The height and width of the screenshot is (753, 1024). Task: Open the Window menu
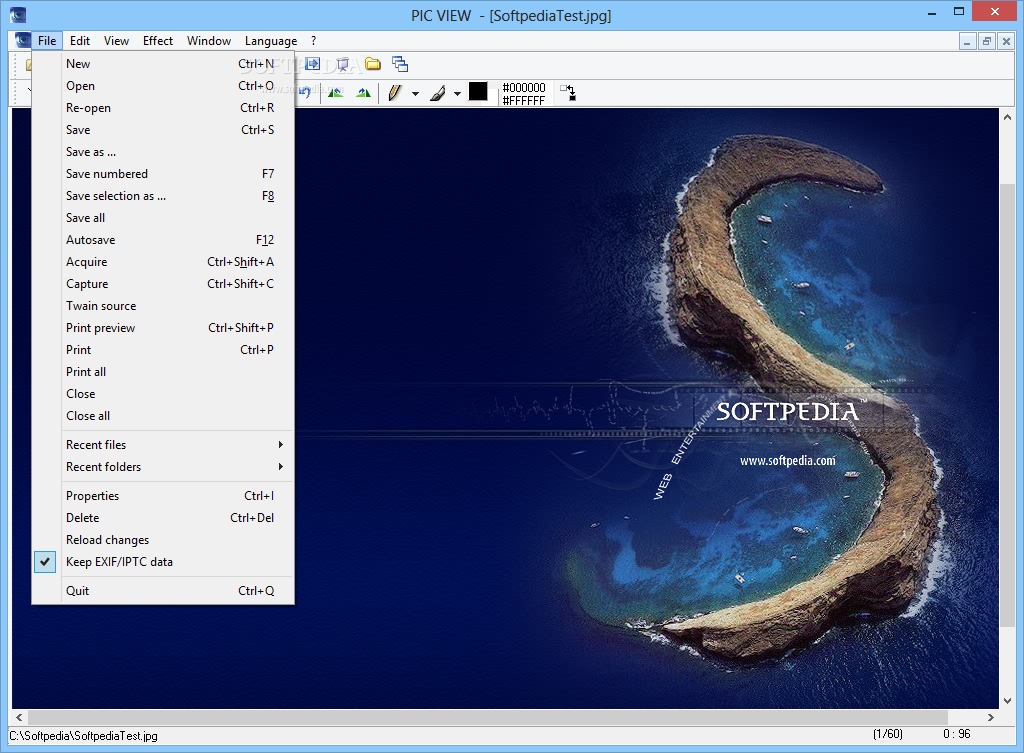pos(209,40)
